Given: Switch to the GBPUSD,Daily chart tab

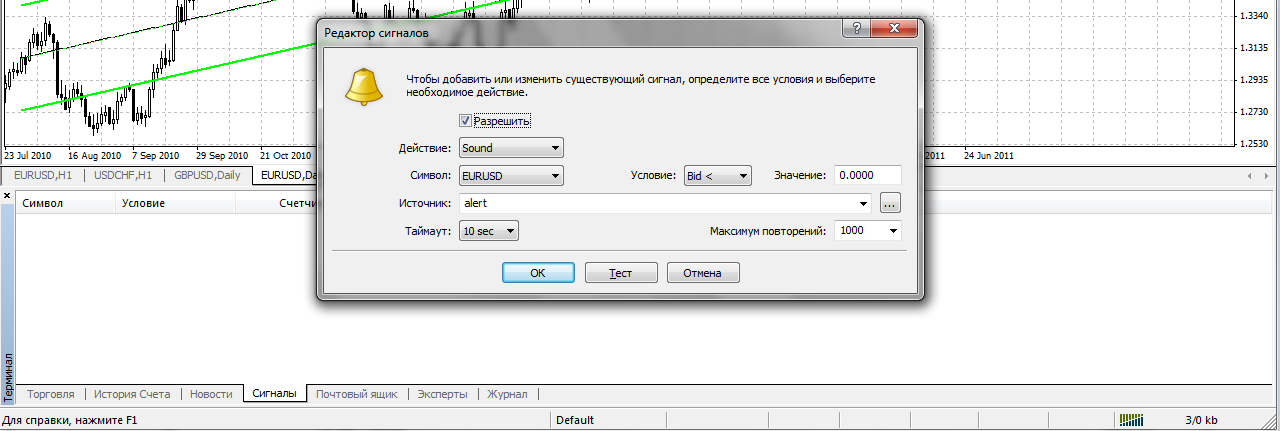Looking at the screenshot, I should point(207,176).
